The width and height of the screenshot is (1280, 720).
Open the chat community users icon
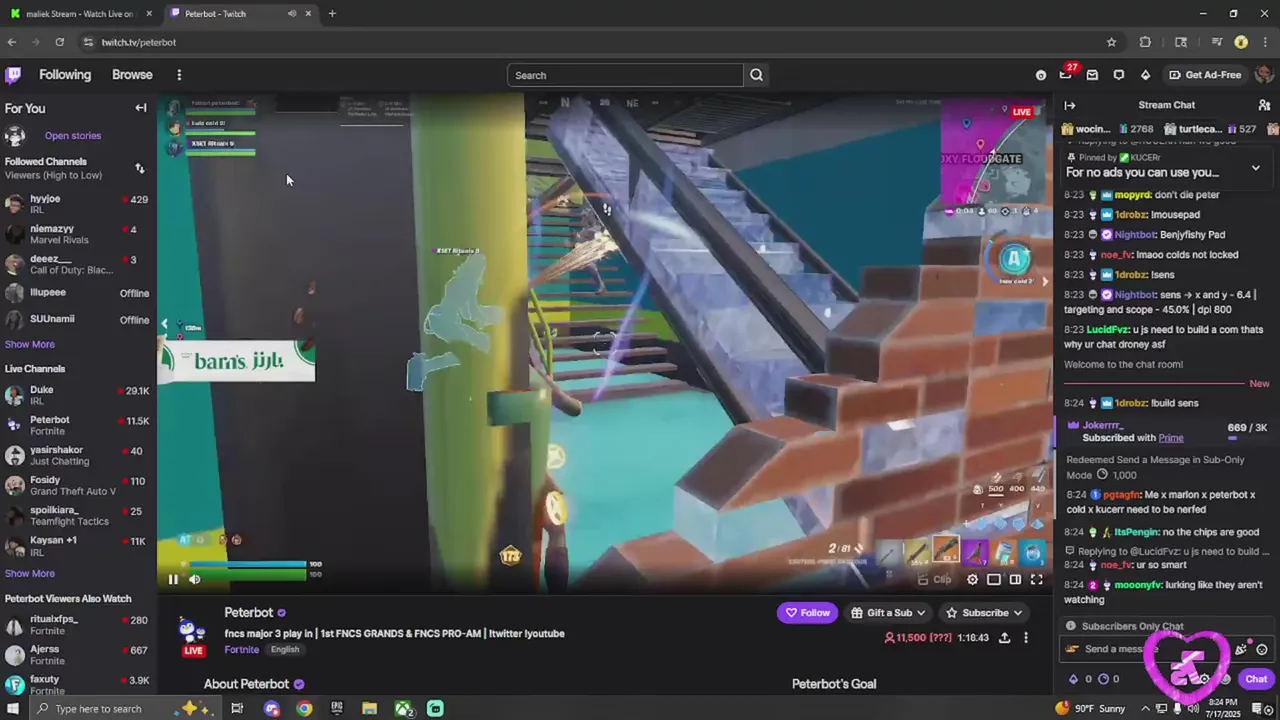pos(1264,105)
